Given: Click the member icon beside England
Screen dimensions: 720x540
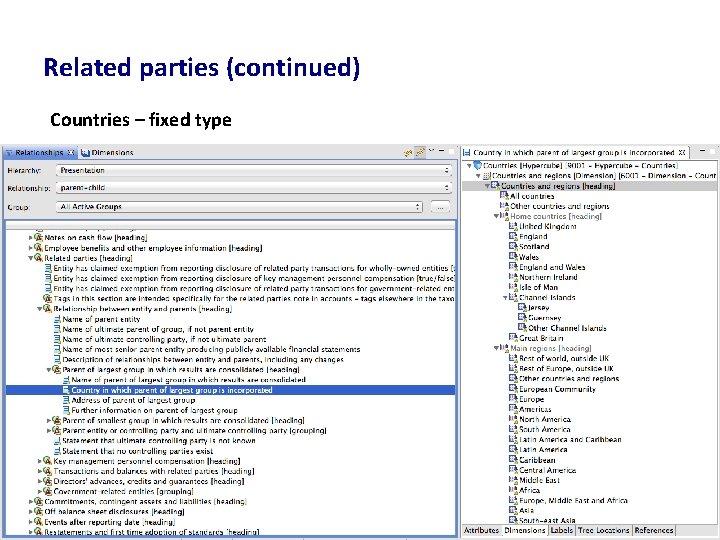Looking at the screenshot, I should coord(513,236).
